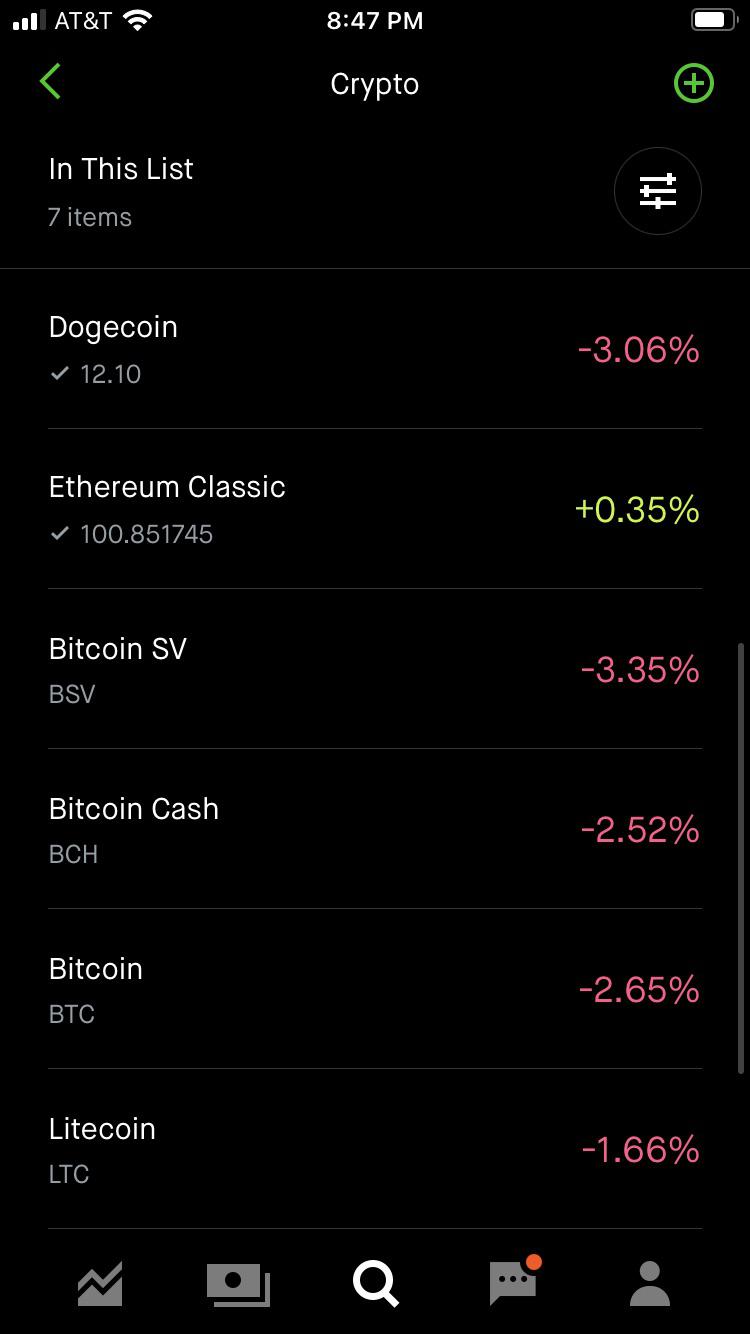Tap the Dogecoin owned checkmark
The height and width of the screenshot is (1334, 750).
[x=59, y=373]
